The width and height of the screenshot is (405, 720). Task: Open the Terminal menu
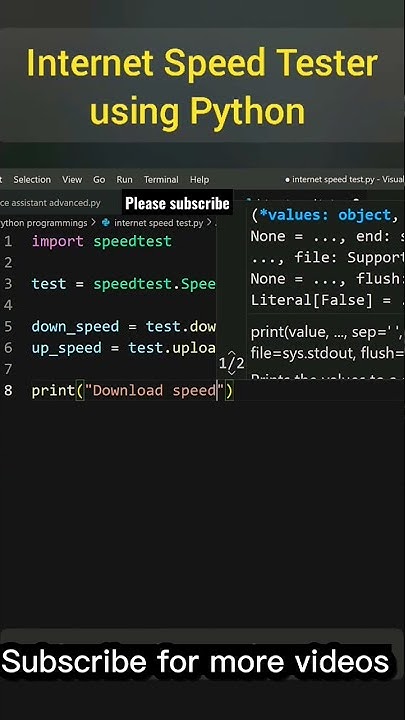pyautogui.click(x=161, y=180)
